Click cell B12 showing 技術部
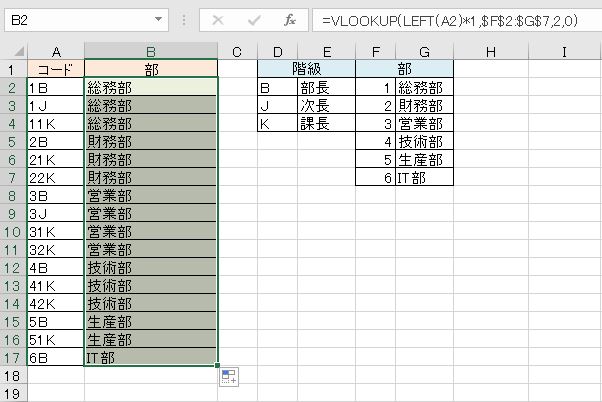Screen dimensions: 602x402 coord(151,268)
